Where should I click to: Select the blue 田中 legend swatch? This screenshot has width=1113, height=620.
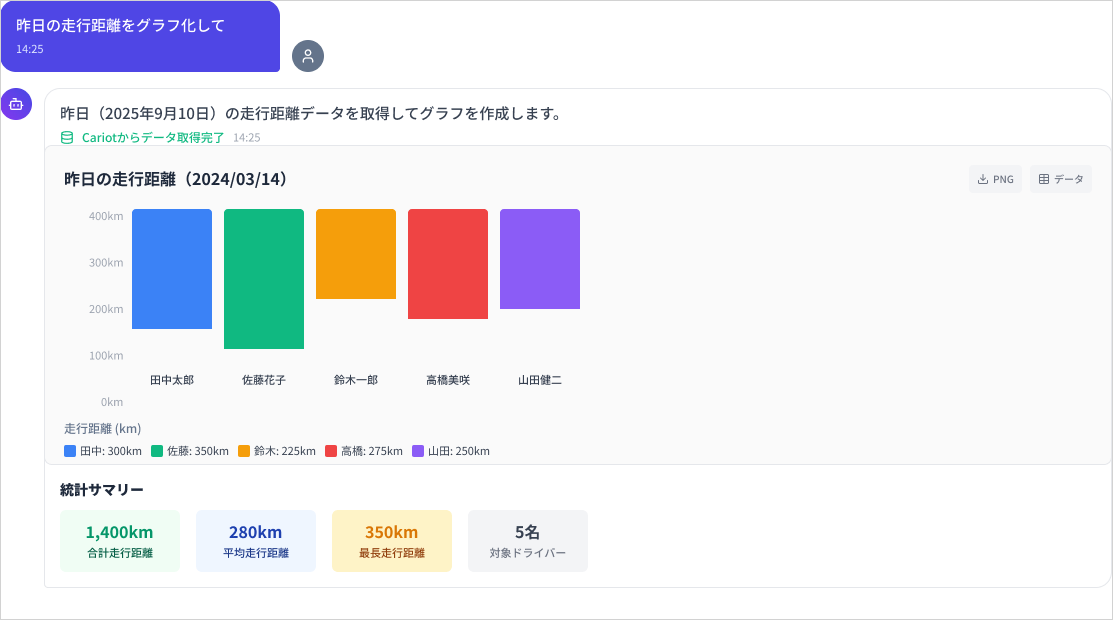point(69,451)
